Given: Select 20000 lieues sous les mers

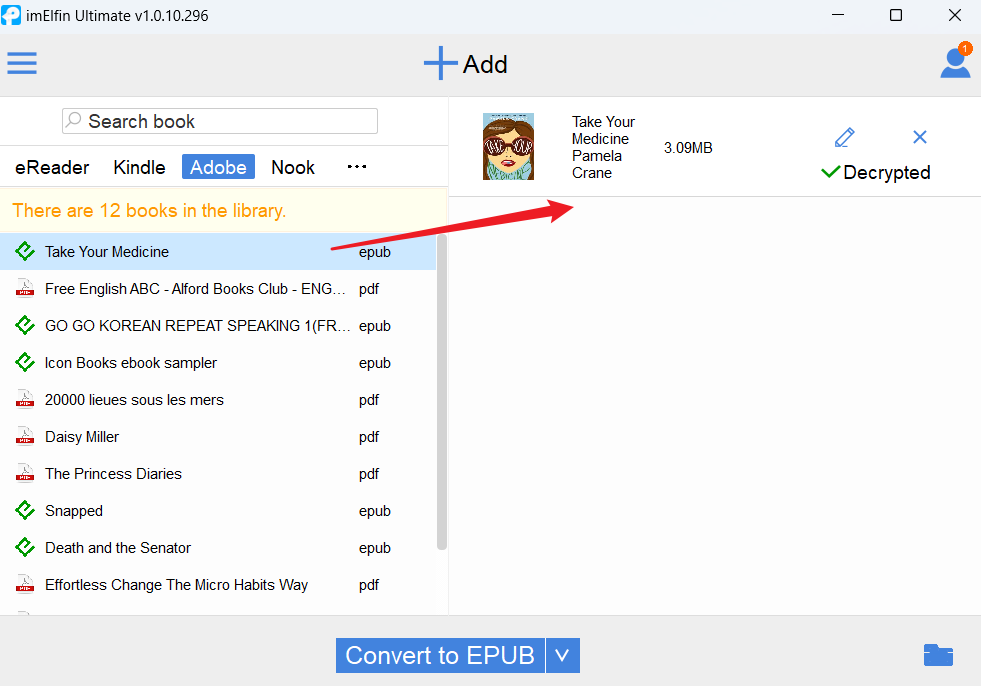Looking at the screenshot, I should (x=218, y=400).
